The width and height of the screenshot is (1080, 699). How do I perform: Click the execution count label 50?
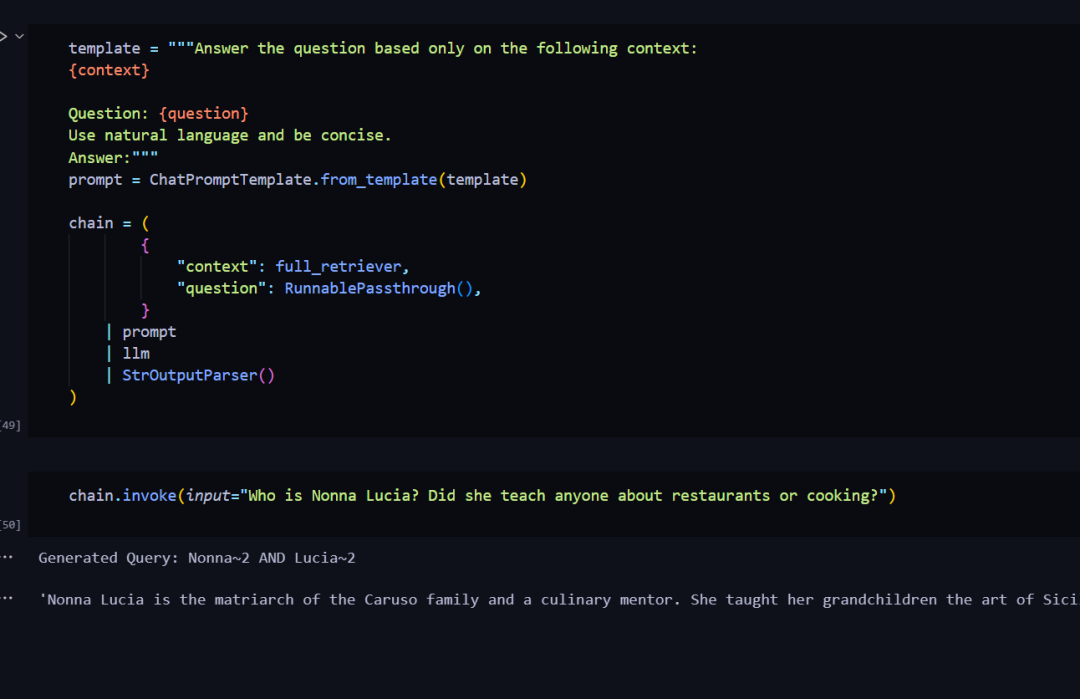pyautogui.click(x=10, y=525)
